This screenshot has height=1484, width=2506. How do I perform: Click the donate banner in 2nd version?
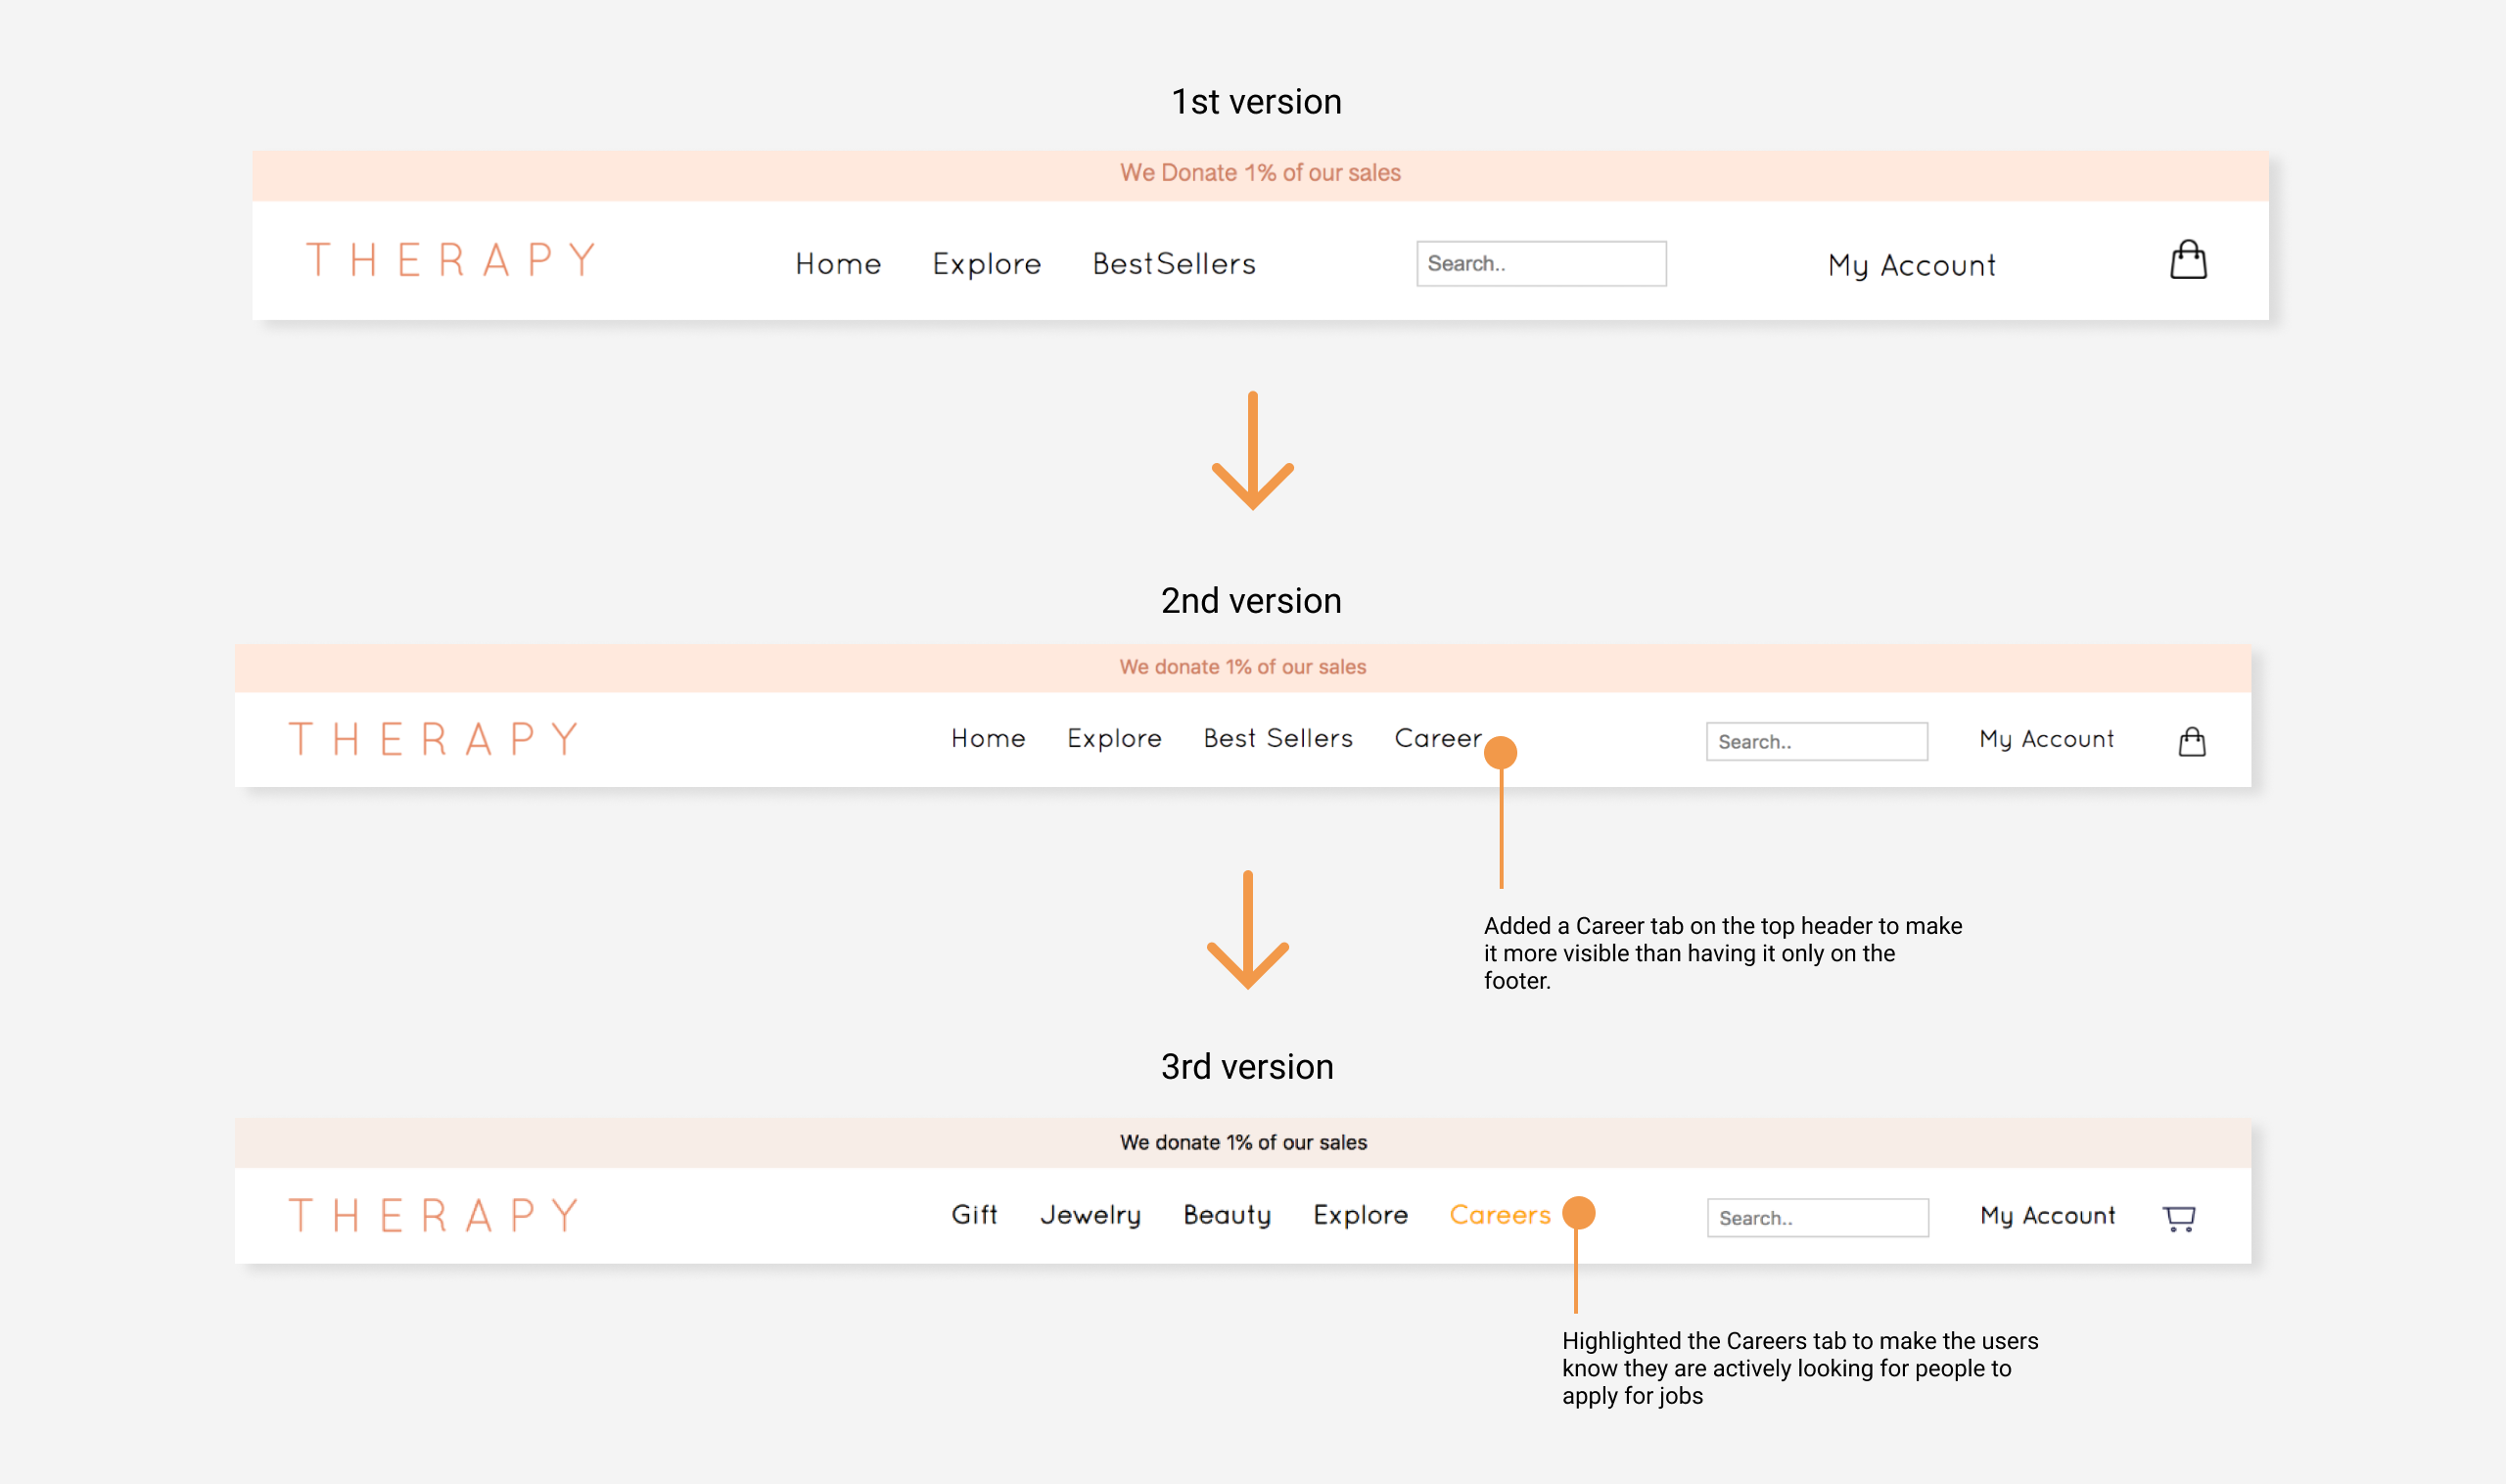point(1242,667)
